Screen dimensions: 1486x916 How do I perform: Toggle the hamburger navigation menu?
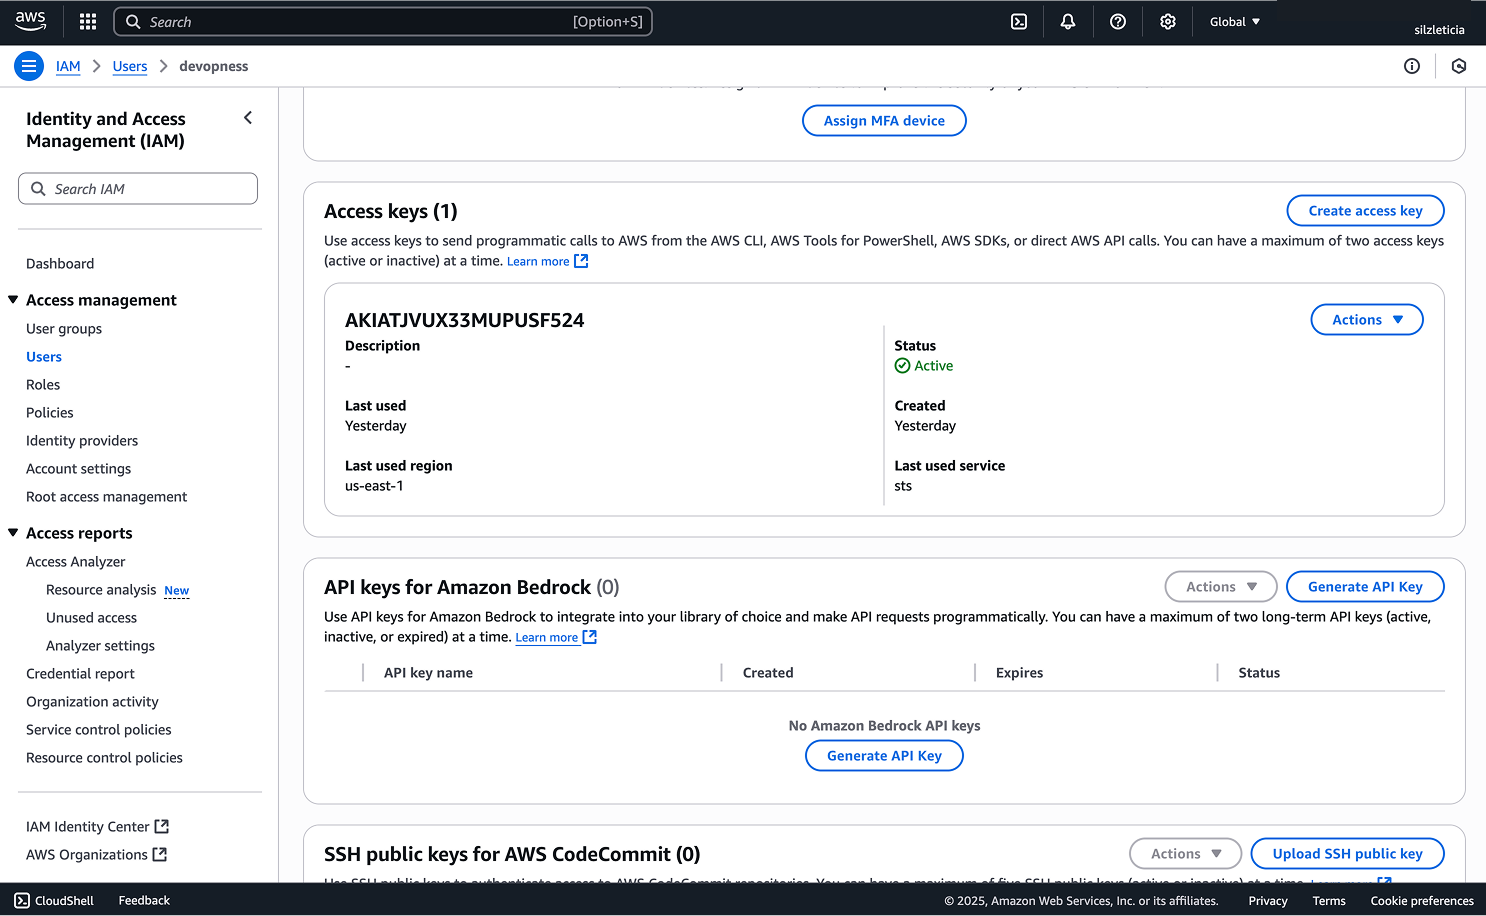pyautogui.click(x=29, y=66)
